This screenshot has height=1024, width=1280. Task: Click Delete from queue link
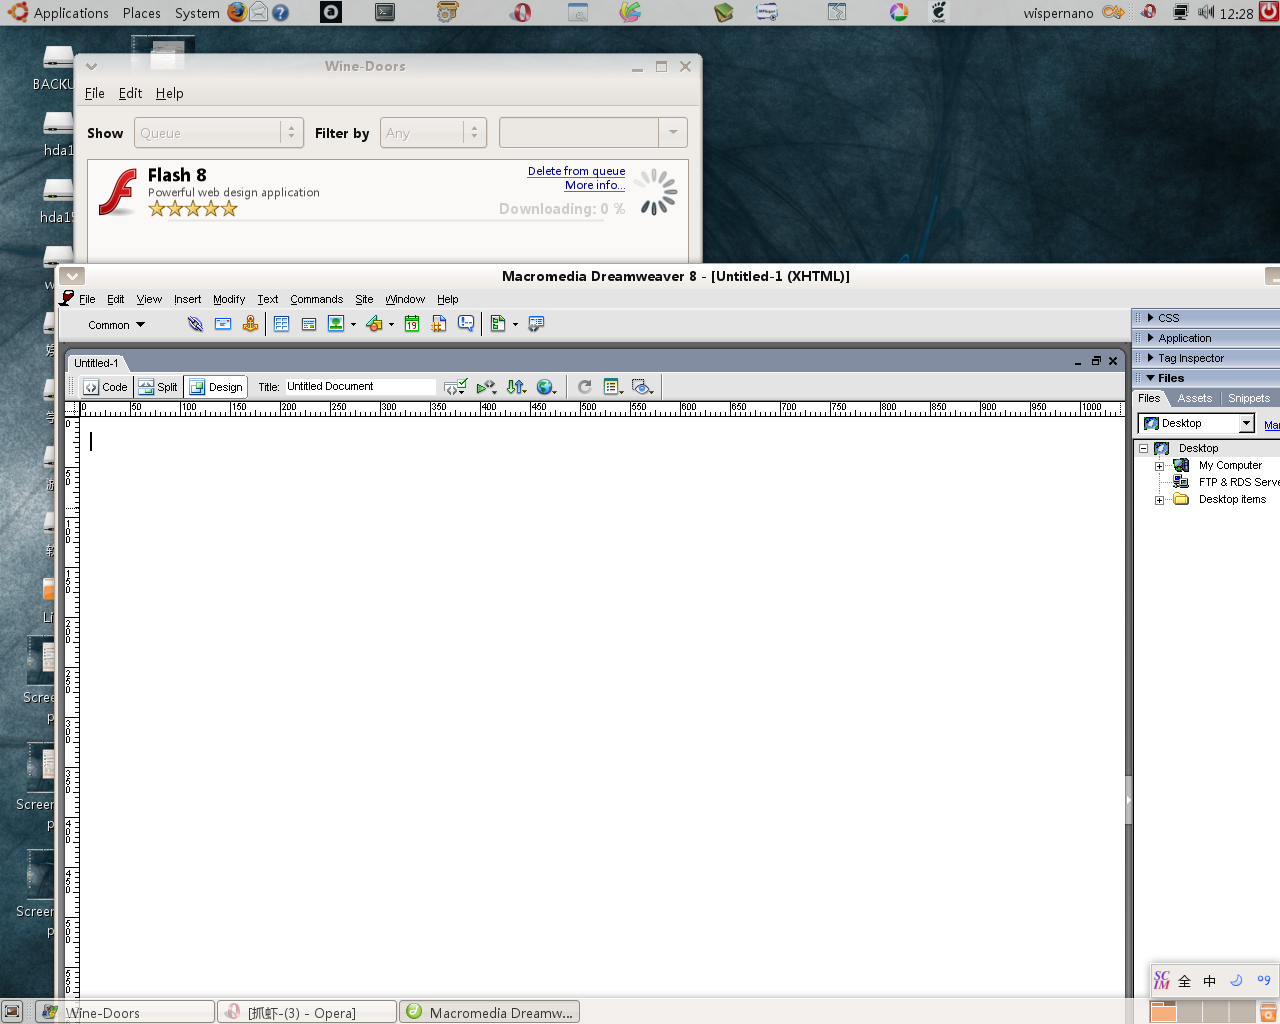point(576,171)
